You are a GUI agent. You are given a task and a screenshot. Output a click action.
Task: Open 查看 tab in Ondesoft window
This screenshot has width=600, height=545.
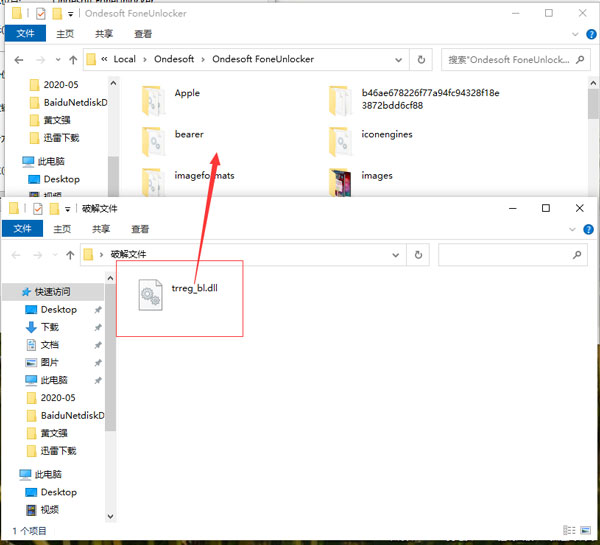[143, 34]
